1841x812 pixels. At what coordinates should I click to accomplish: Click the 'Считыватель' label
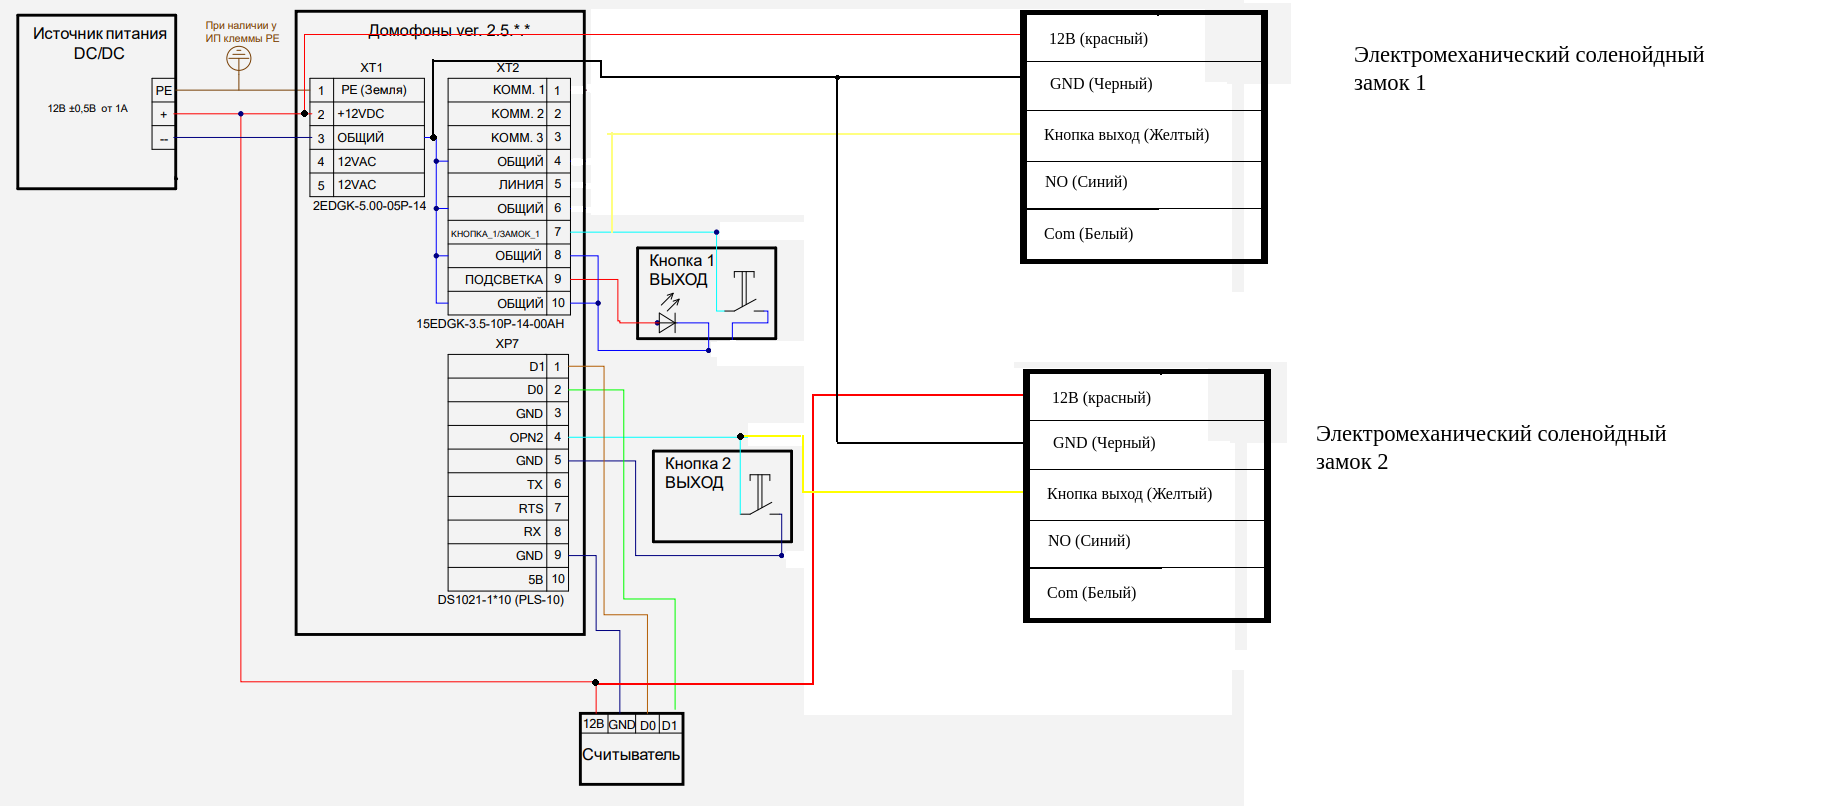(631, 755)
